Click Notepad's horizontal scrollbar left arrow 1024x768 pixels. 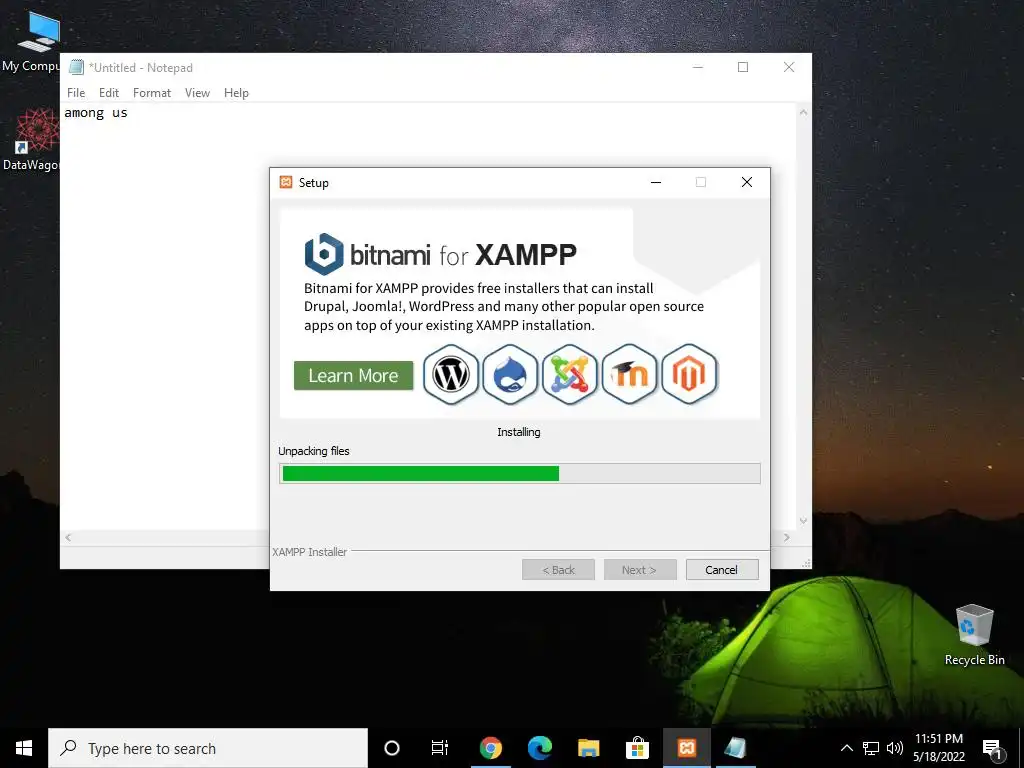[x=68, y=537]
